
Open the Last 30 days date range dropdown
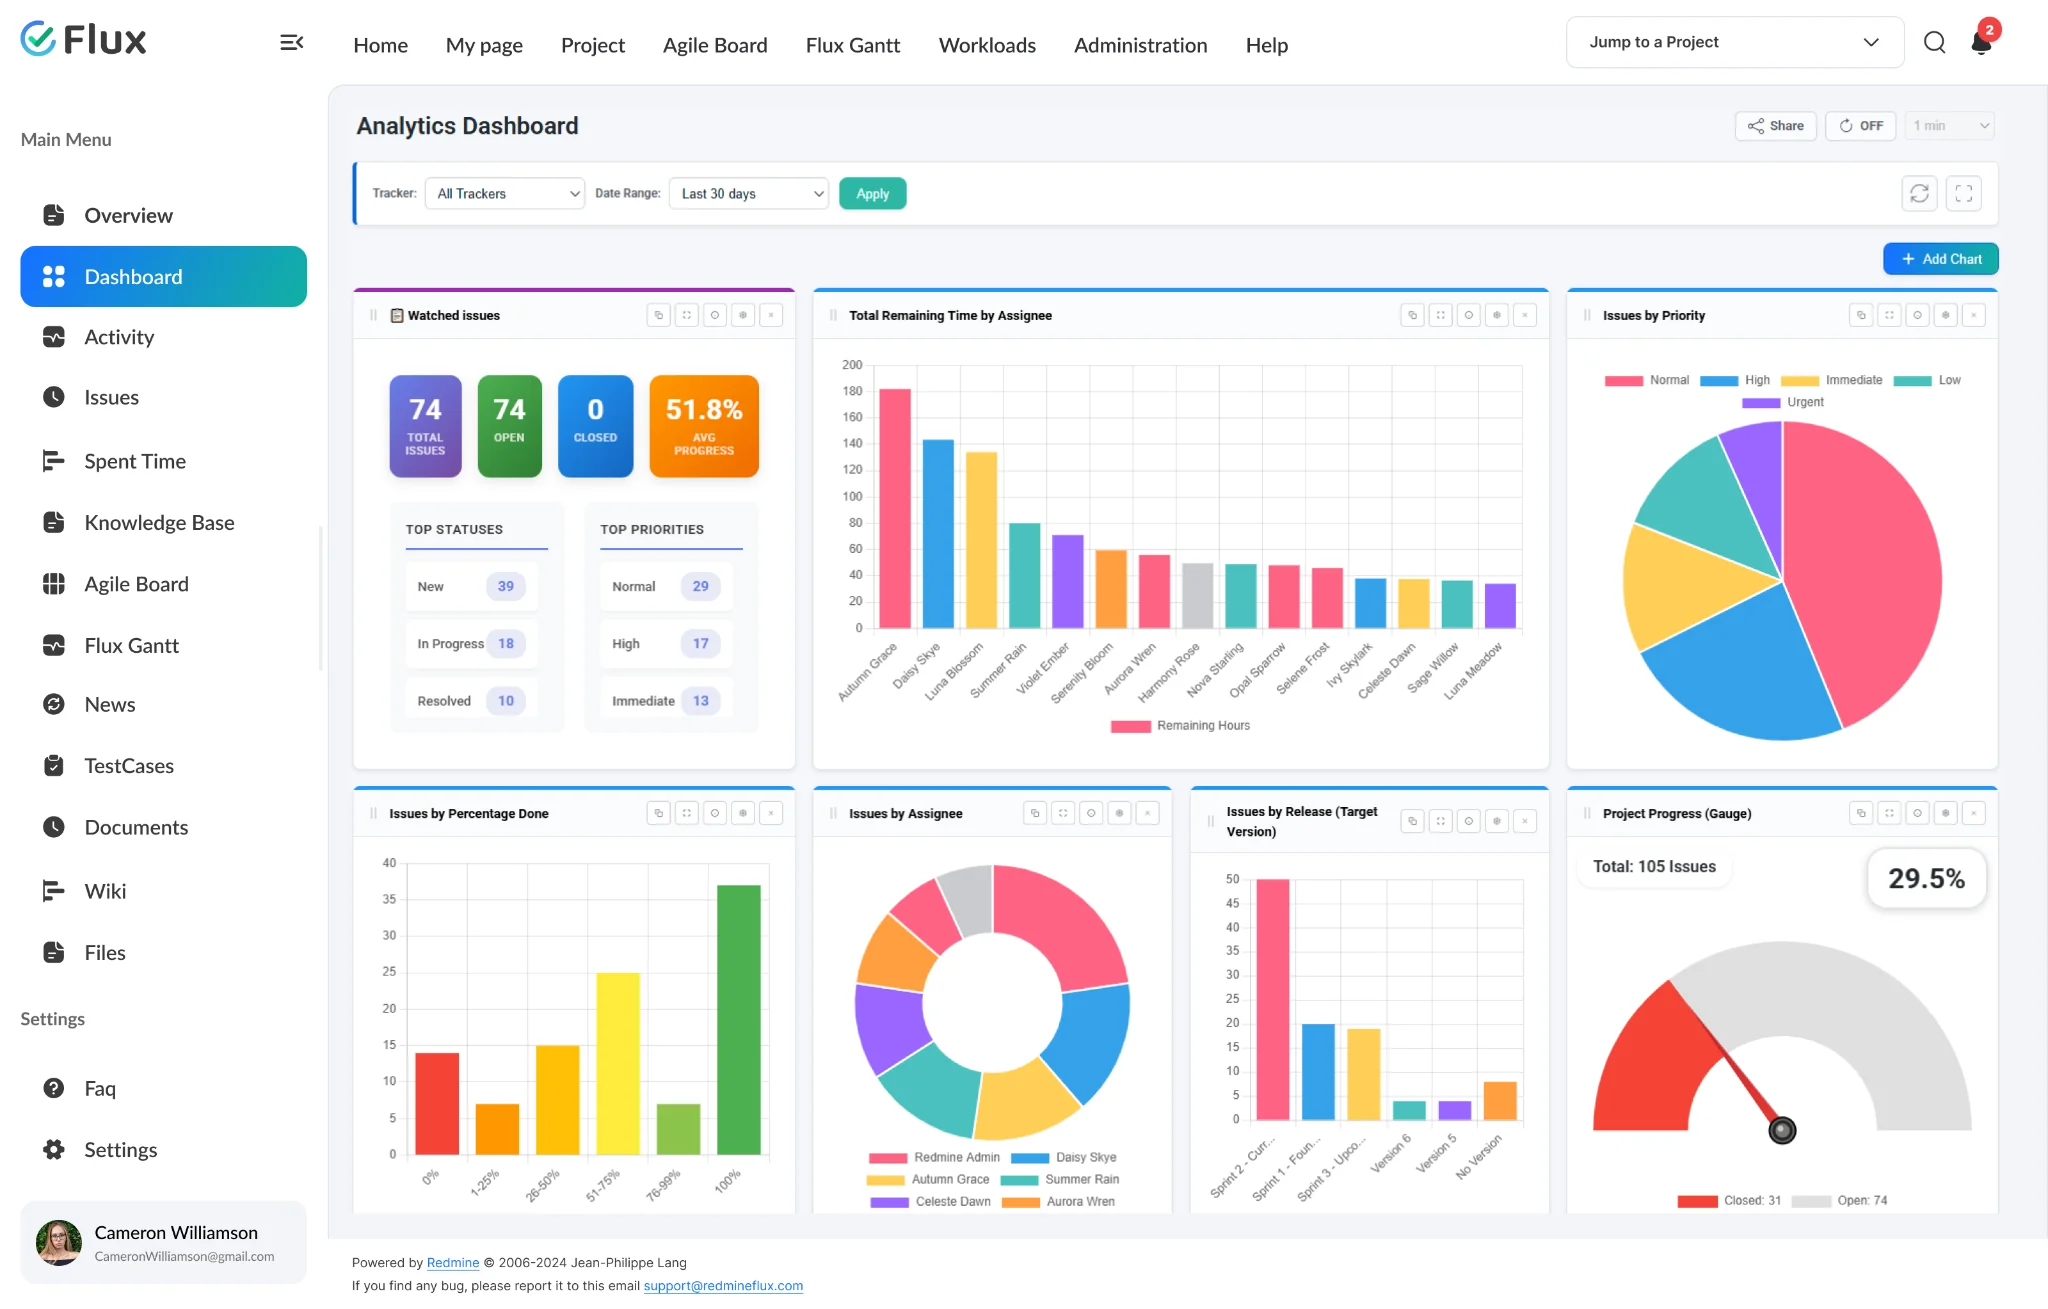coord(749,193)
